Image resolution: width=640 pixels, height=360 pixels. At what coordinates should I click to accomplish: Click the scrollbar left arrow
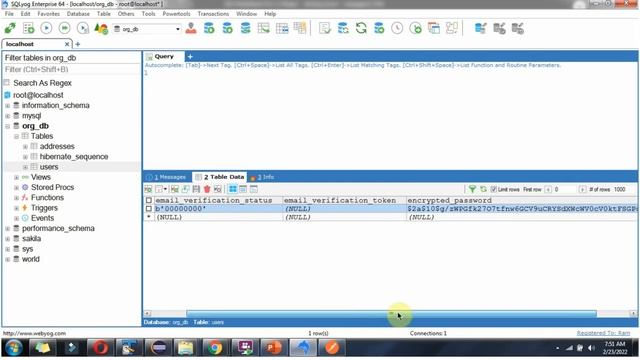pyautogui.click(x=147, y=313)
